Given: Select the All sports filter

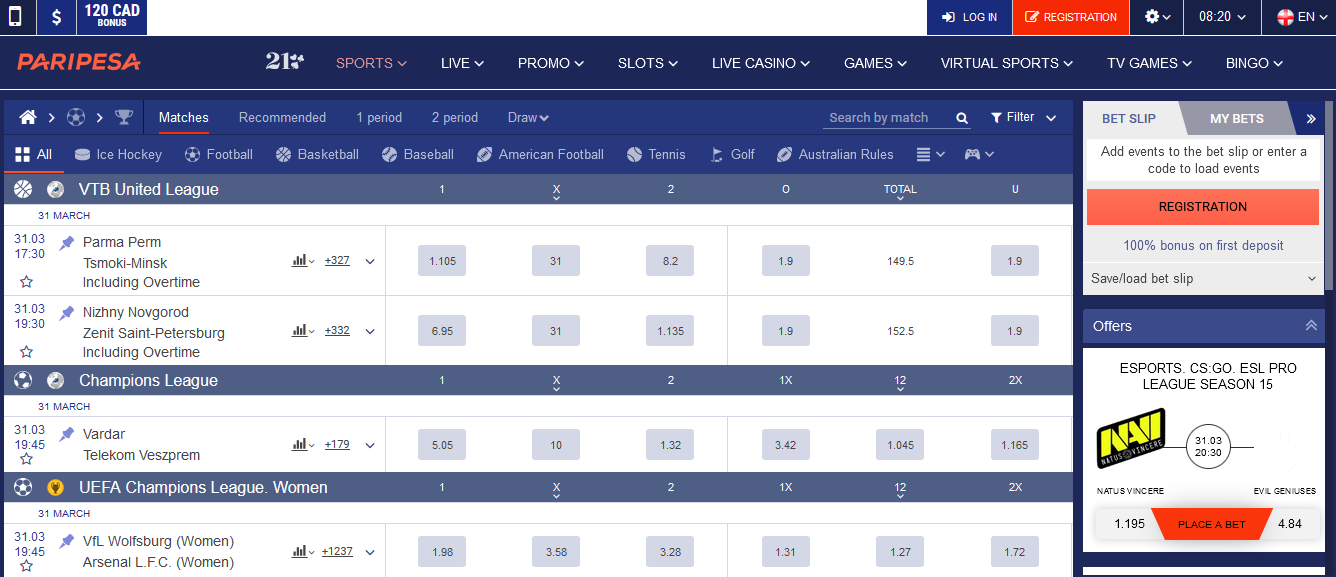Looking at the screenshot, I should coord(33,154).
